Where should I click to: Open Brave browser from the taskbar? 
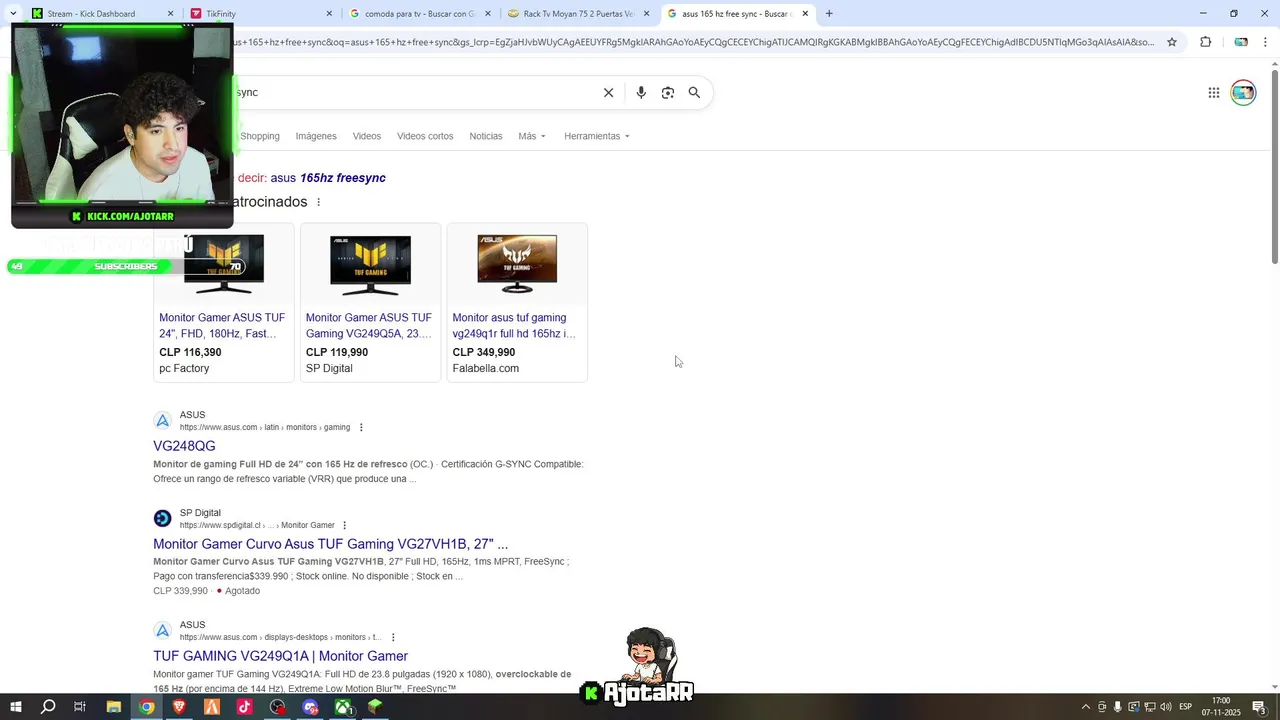coord(179,707)
